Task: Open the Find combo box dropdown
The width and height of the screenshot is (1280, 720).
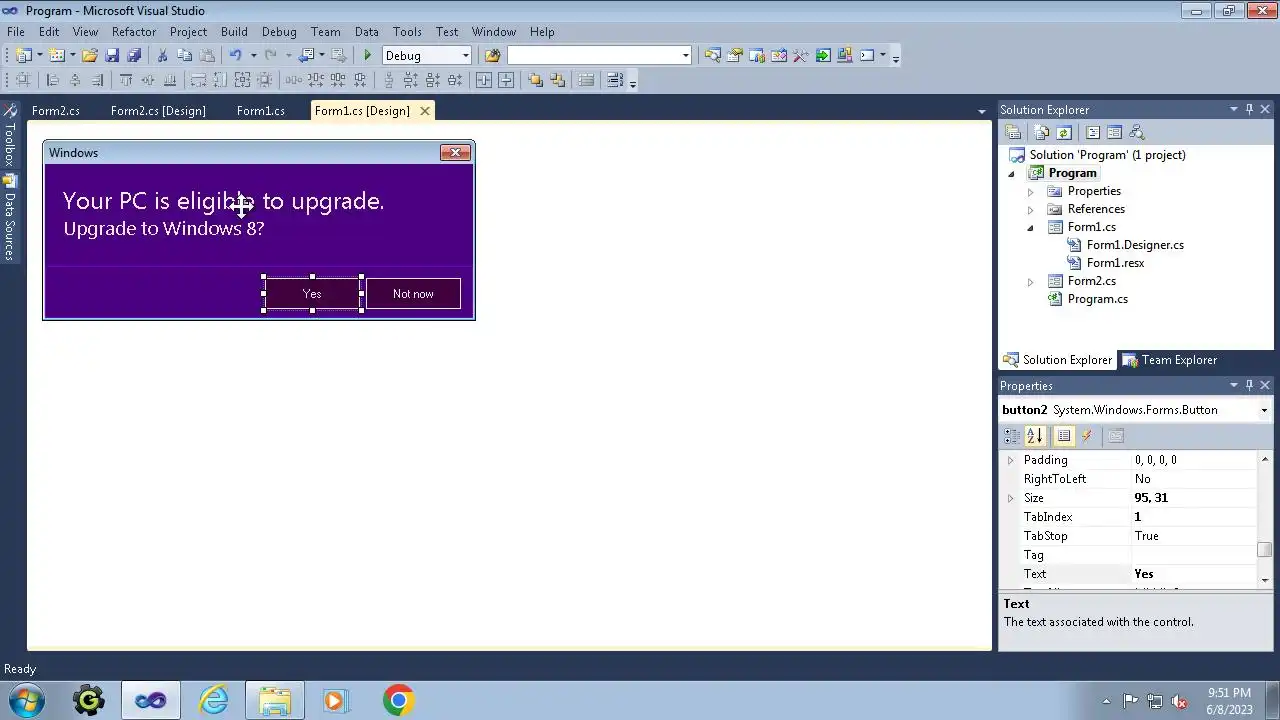Action: [686, 56]
